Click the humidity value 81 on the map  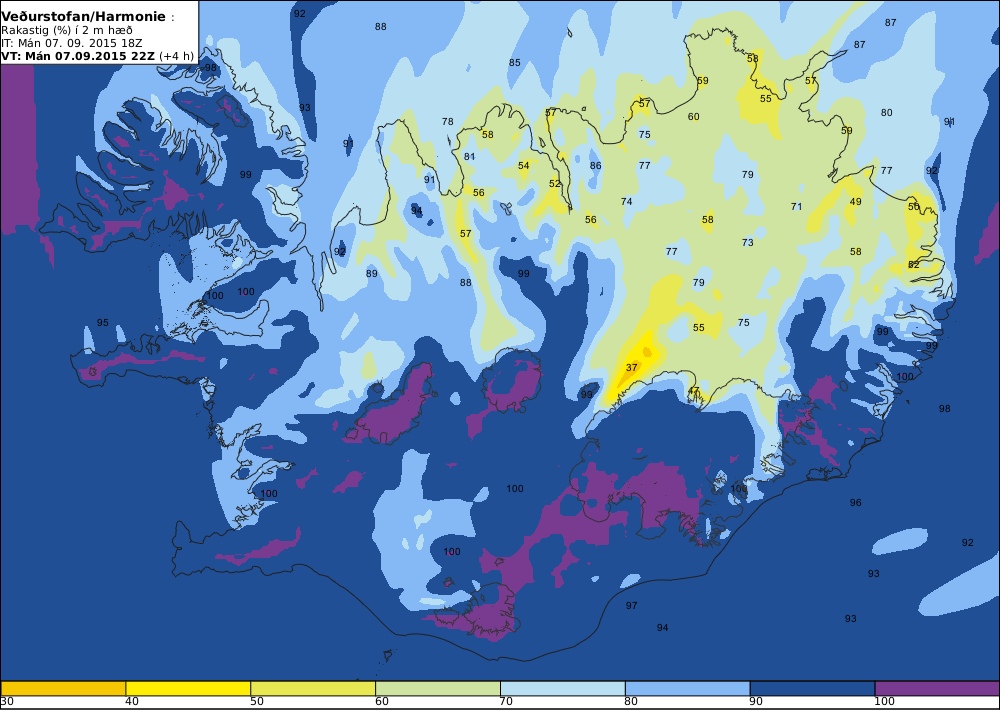click(x=469, y=157)
